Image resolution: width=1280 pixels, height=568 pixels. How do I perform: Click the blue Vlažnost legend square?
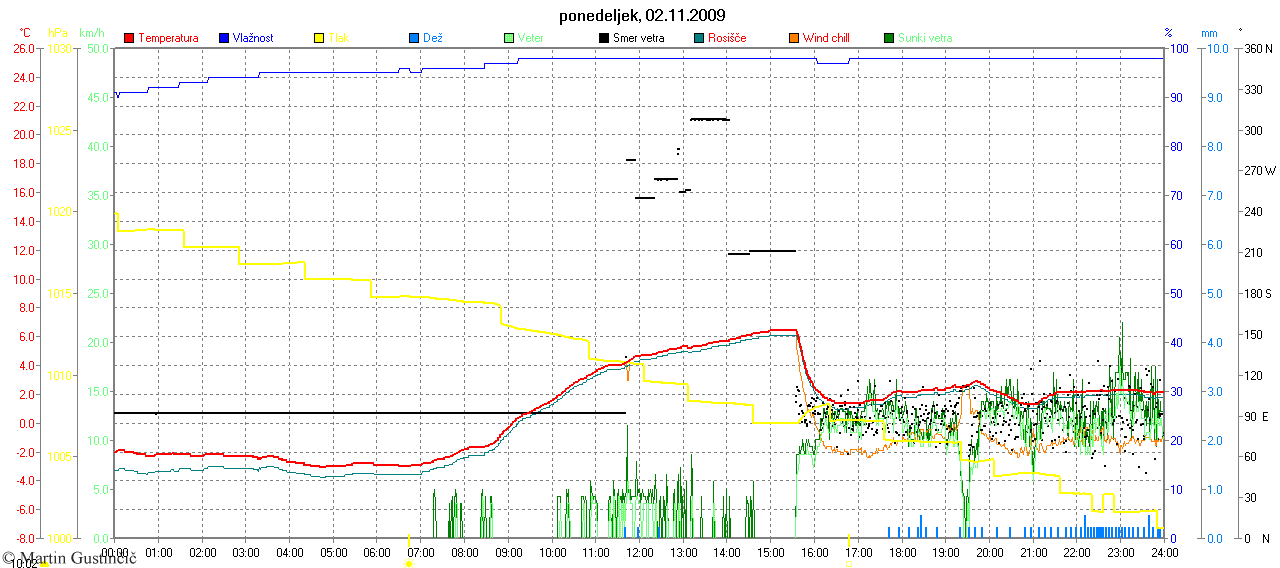click(x=223, y=38)
